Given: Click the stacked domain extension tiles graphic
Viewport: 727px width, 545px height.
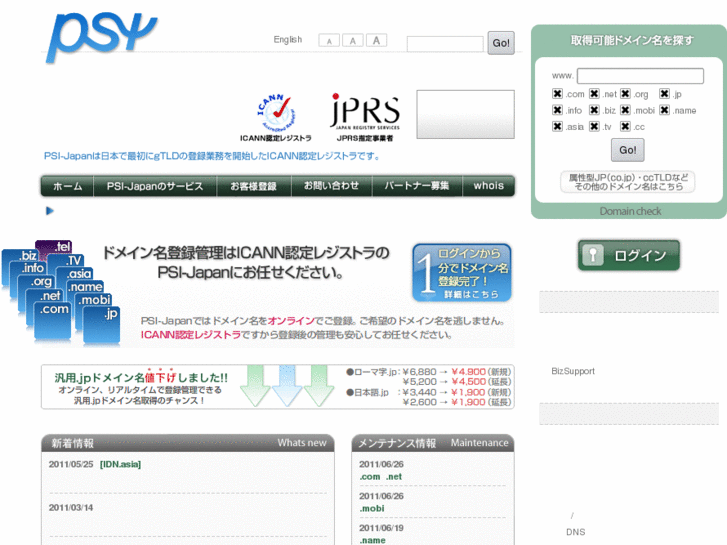Looking at the screenshot, I should [61, 293].
